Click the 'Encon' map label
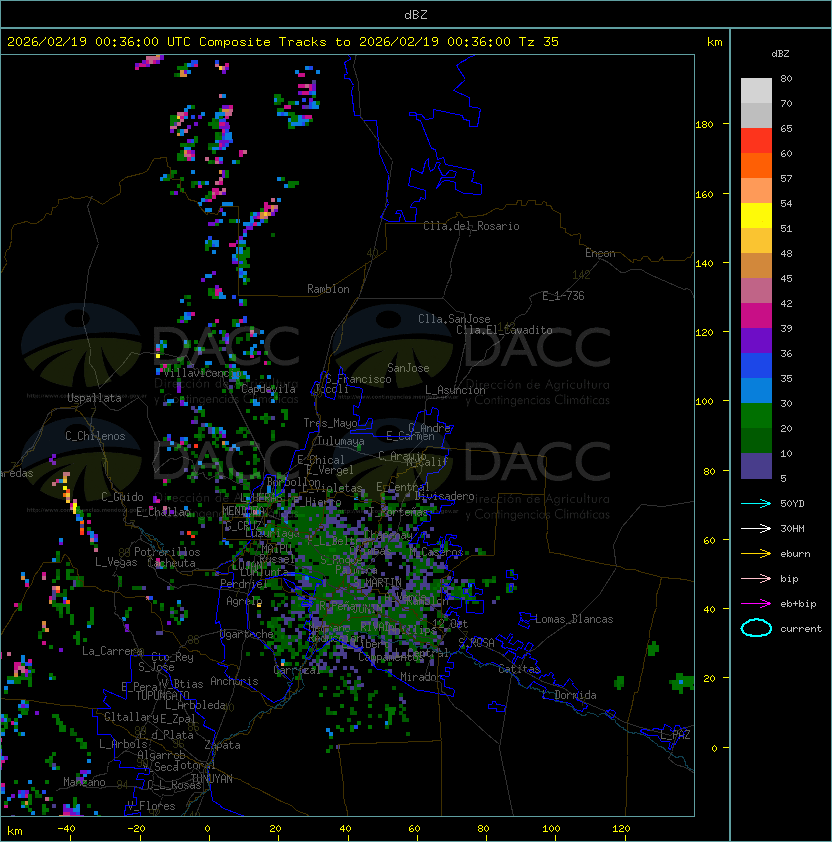Viewport: 832px width, 842px height. (x=600, y=253)
